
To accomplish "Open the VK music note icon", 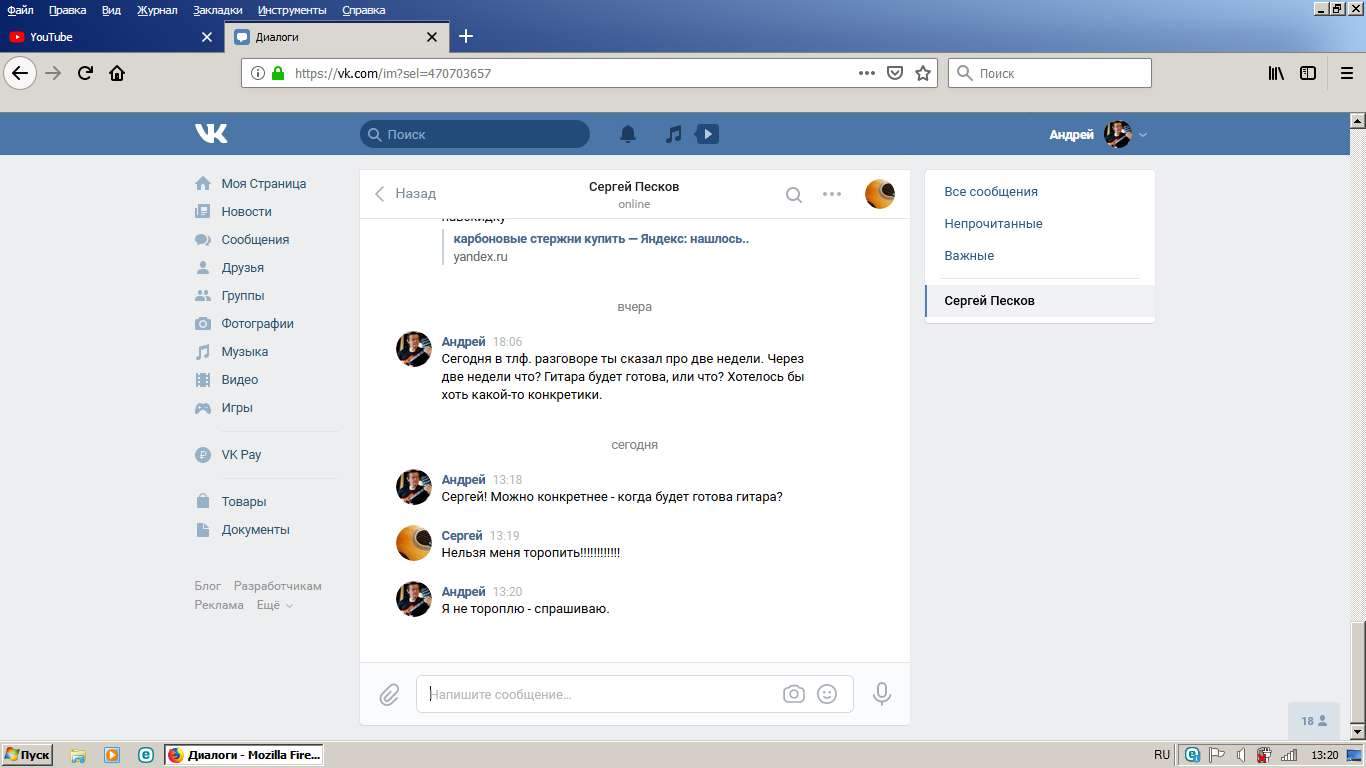I will 674,134.
